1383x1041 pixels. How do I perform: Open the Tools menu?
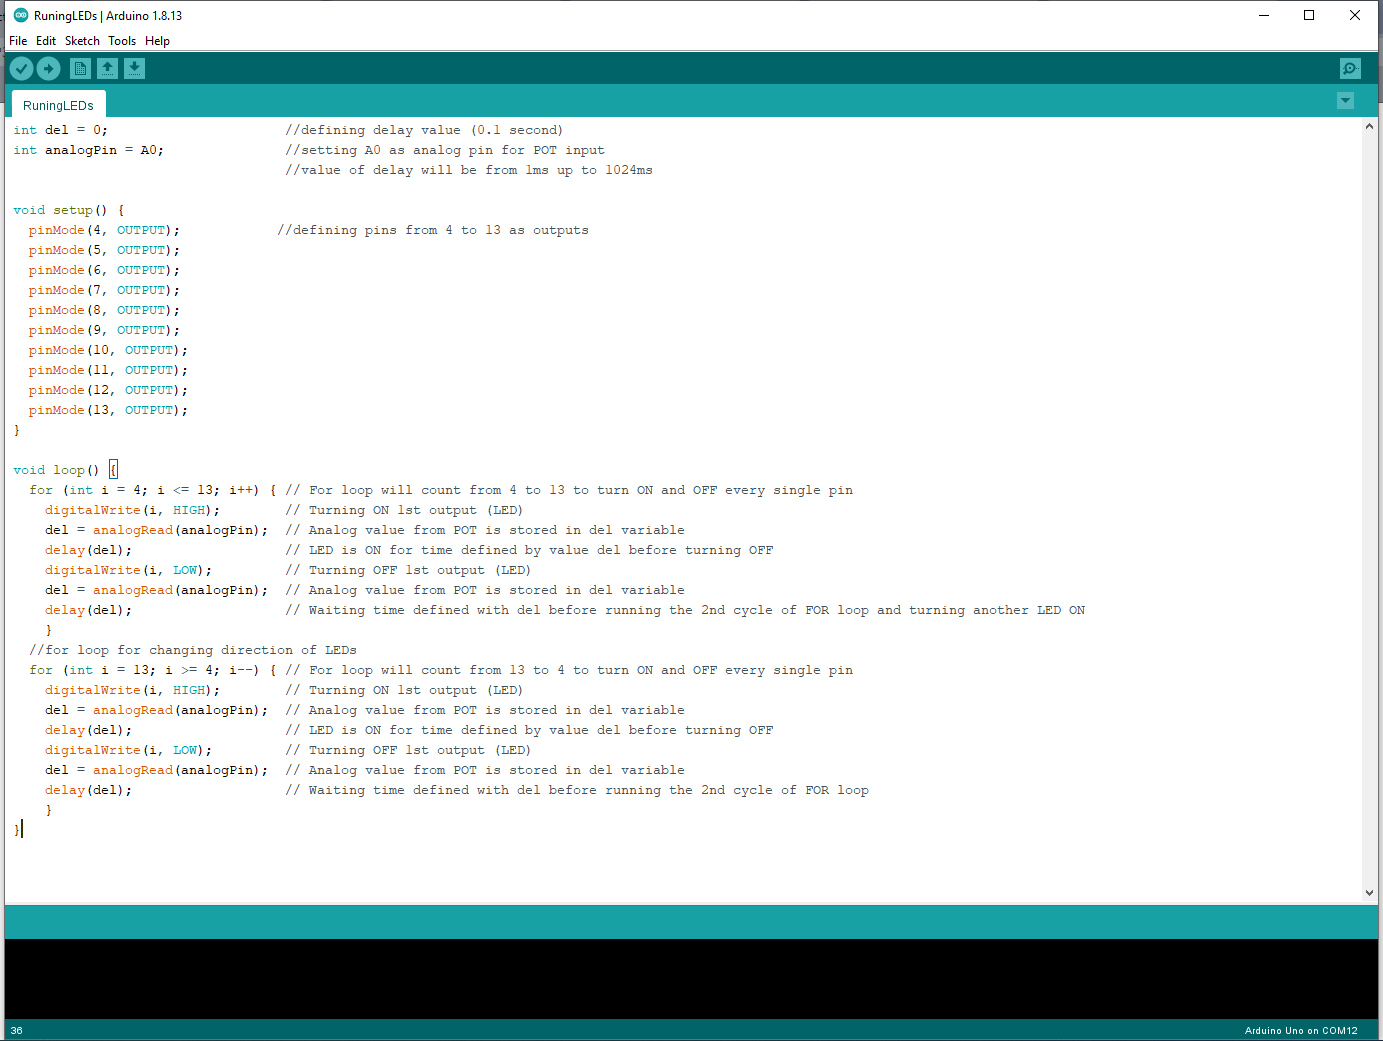click(x=122, y=41)
